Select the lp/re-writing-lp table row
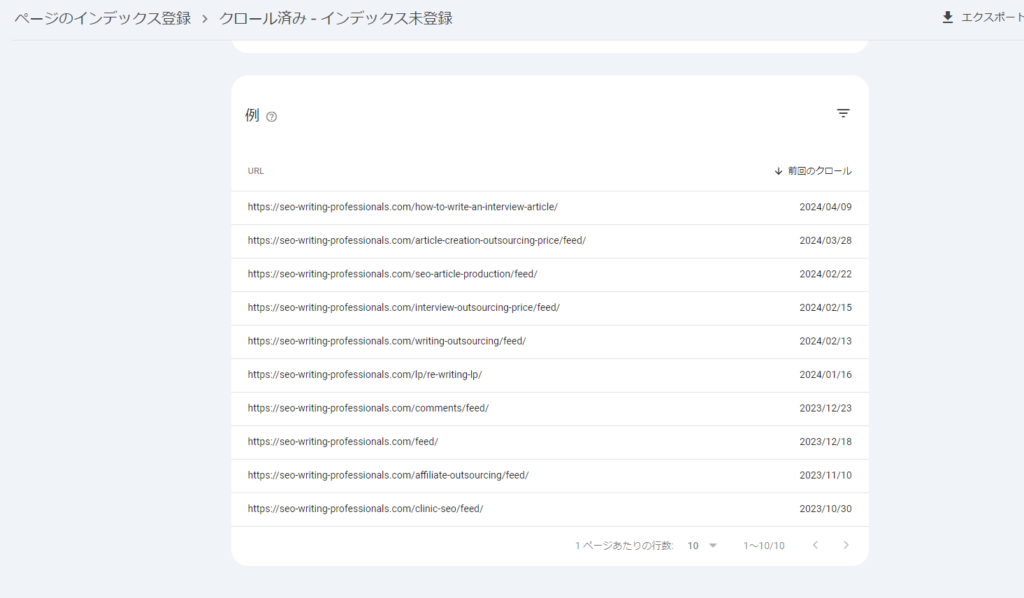 [x=364, y=374]
